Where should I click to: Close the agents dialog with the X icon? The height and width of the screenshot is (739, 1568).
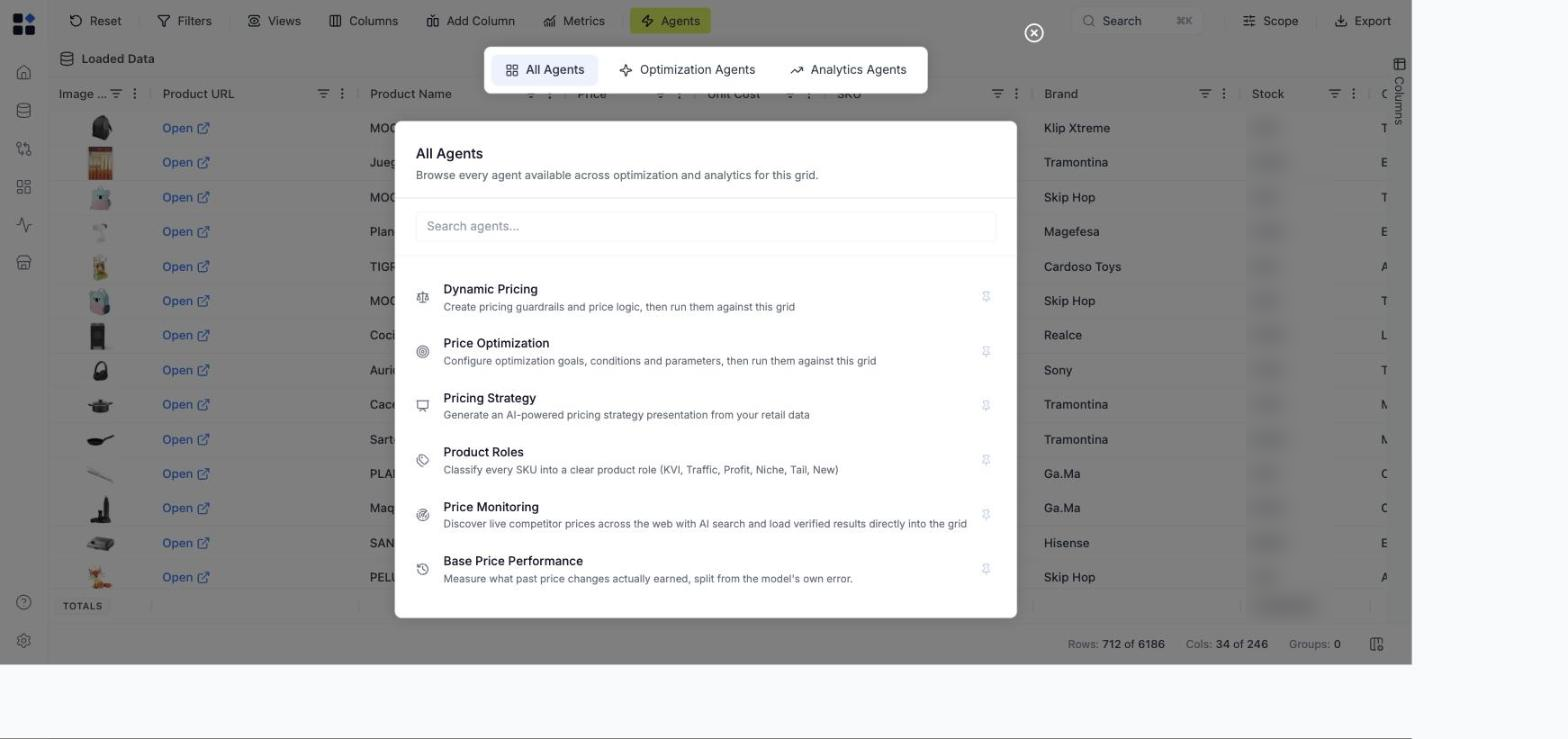point(1034,33)
